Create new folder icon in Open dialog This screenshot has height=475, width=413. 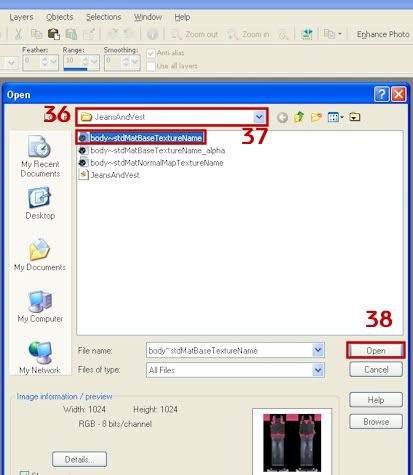tap(316, 117)
